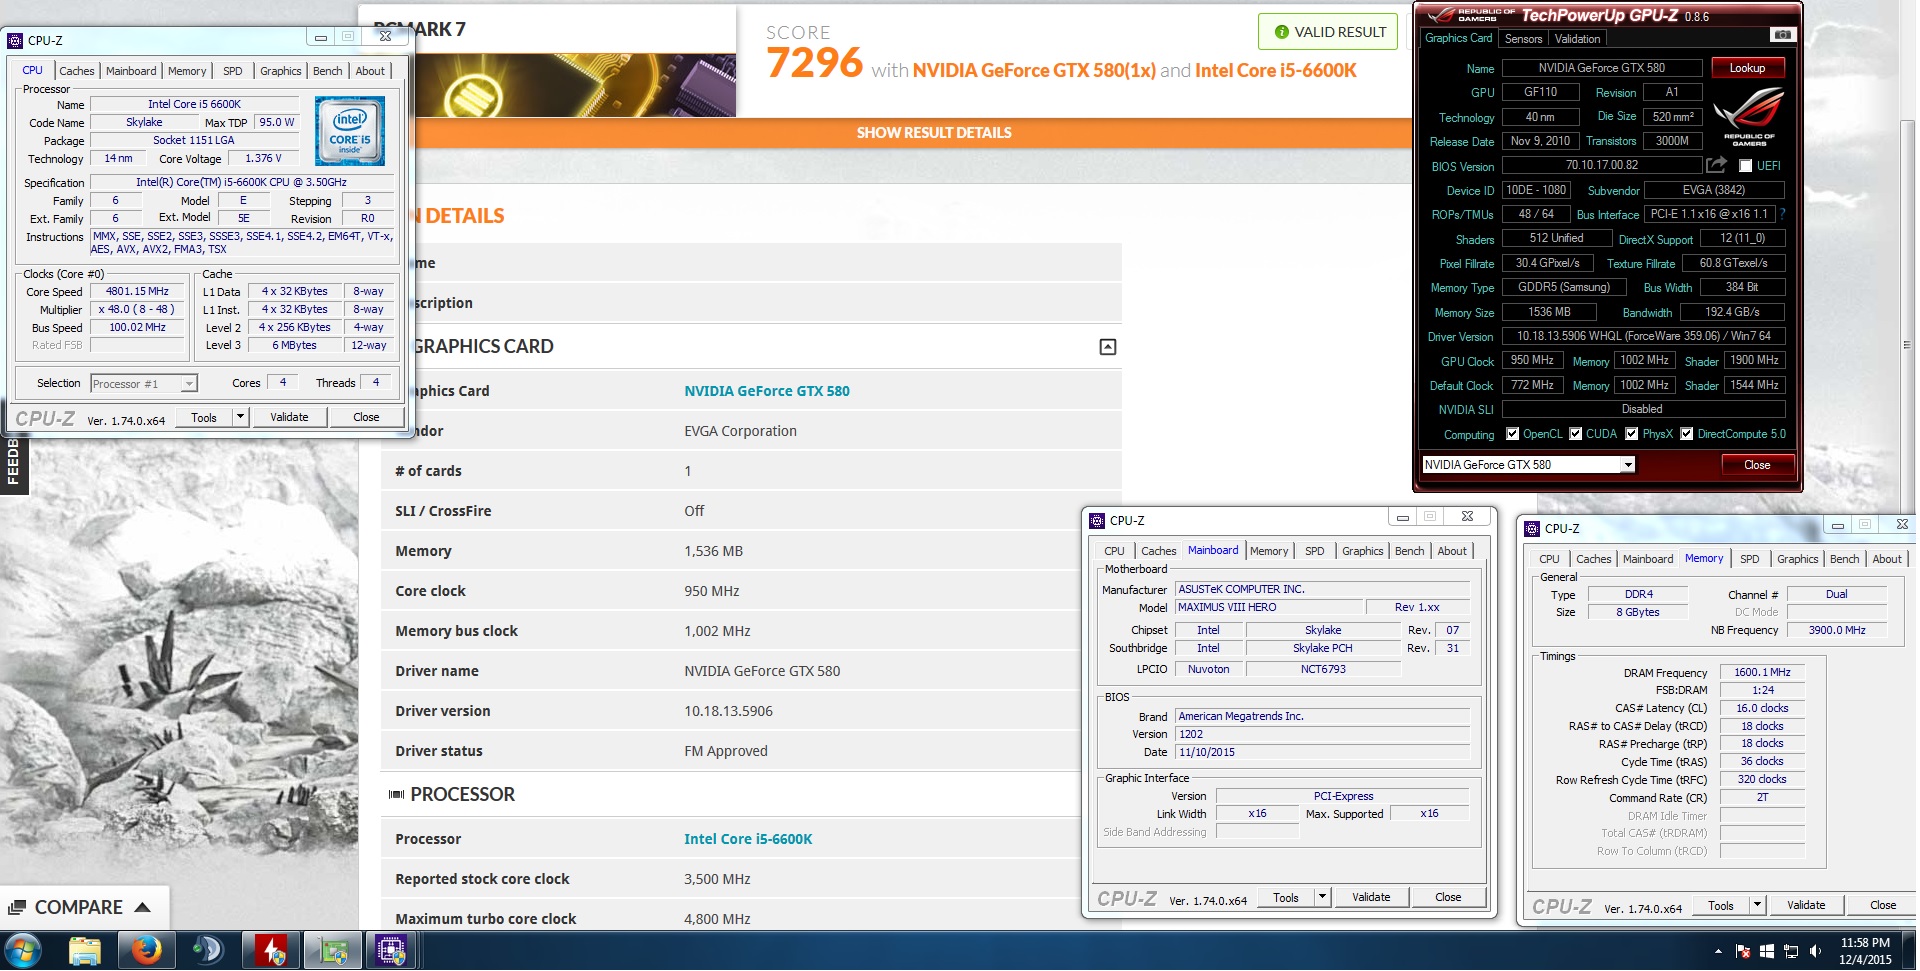
Task: Open the SPD tab in CPU-Z CPU window
Action: (x=232, y=71)
